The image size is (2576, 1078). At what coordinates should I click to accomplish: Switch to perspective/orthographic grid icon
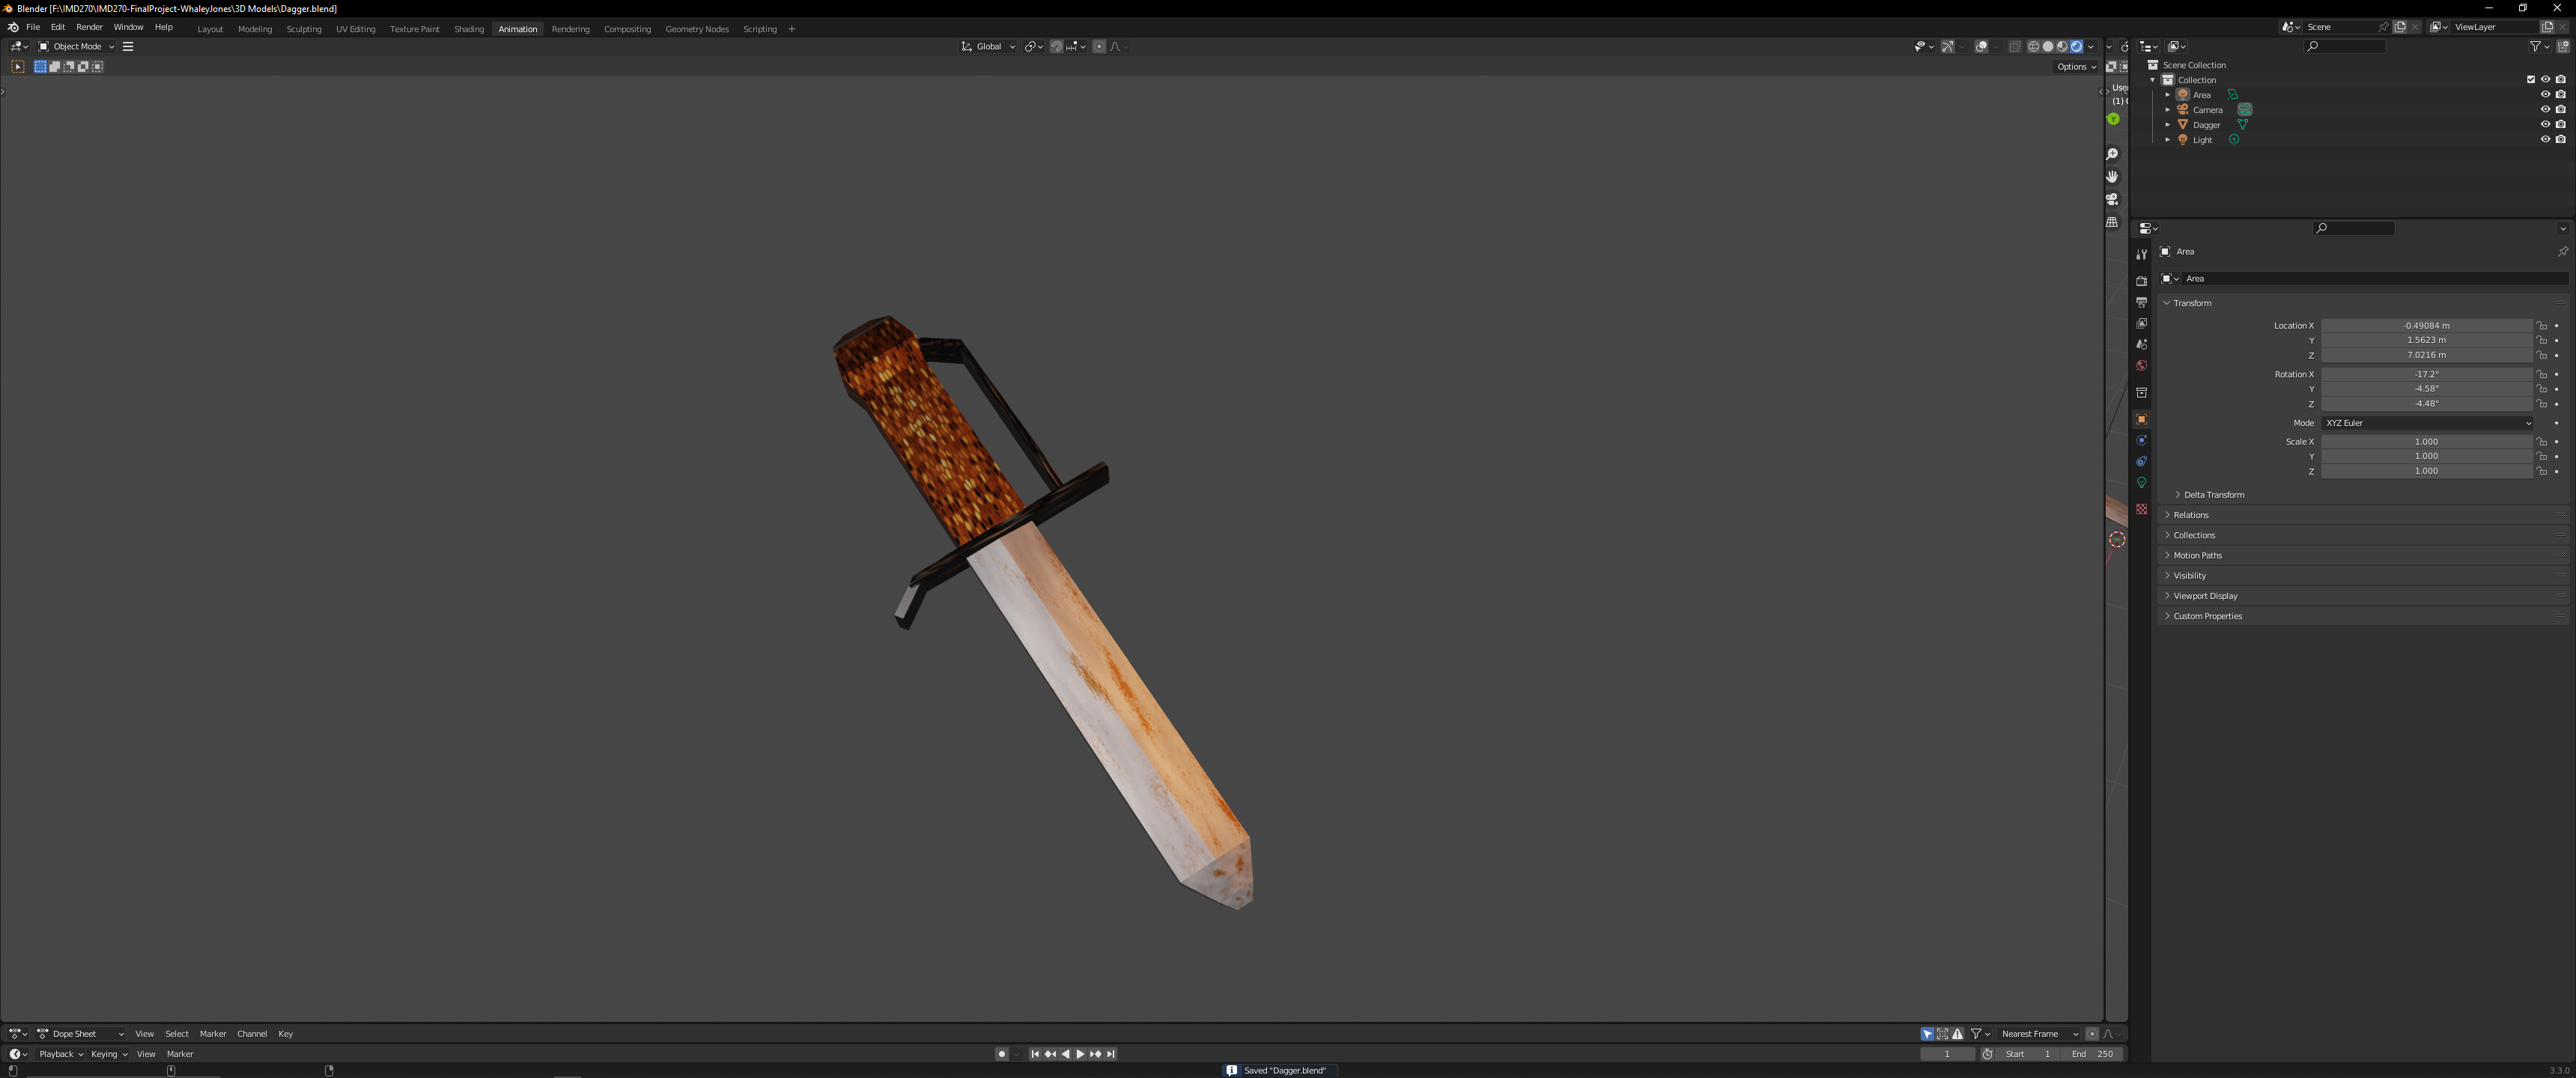2112,222
